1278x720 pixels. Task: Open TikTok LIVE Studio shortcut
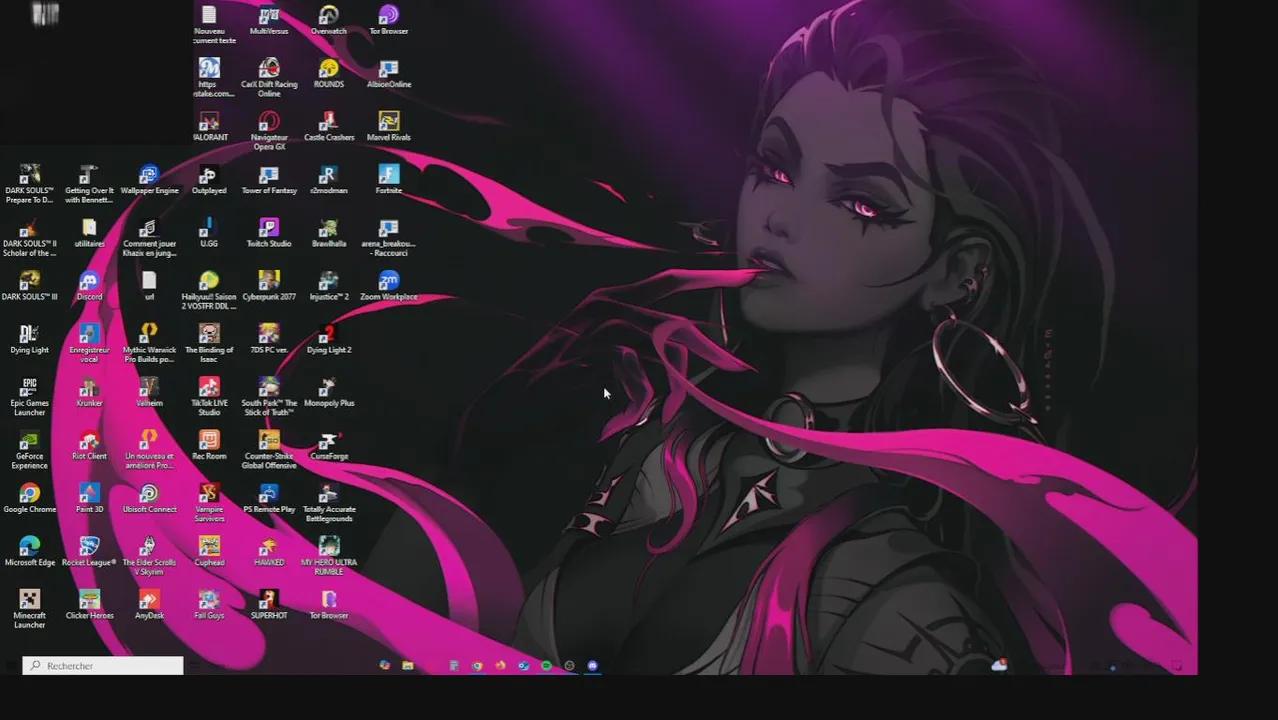coord(209,396)
